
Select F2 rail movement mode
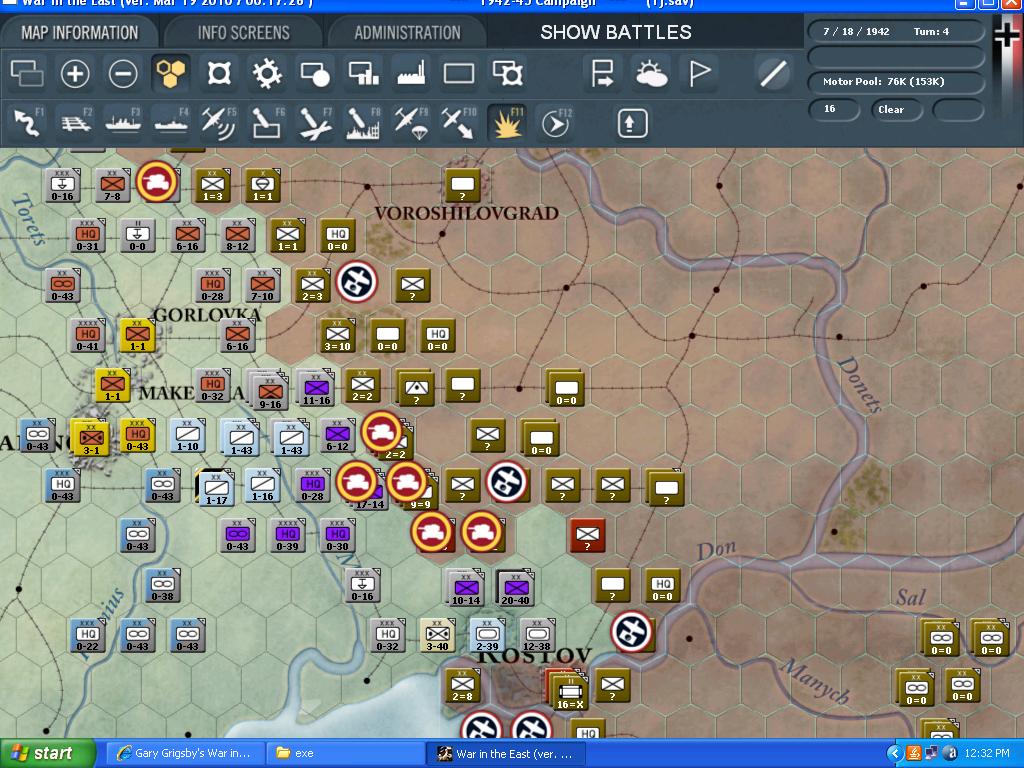coord(76,122)
